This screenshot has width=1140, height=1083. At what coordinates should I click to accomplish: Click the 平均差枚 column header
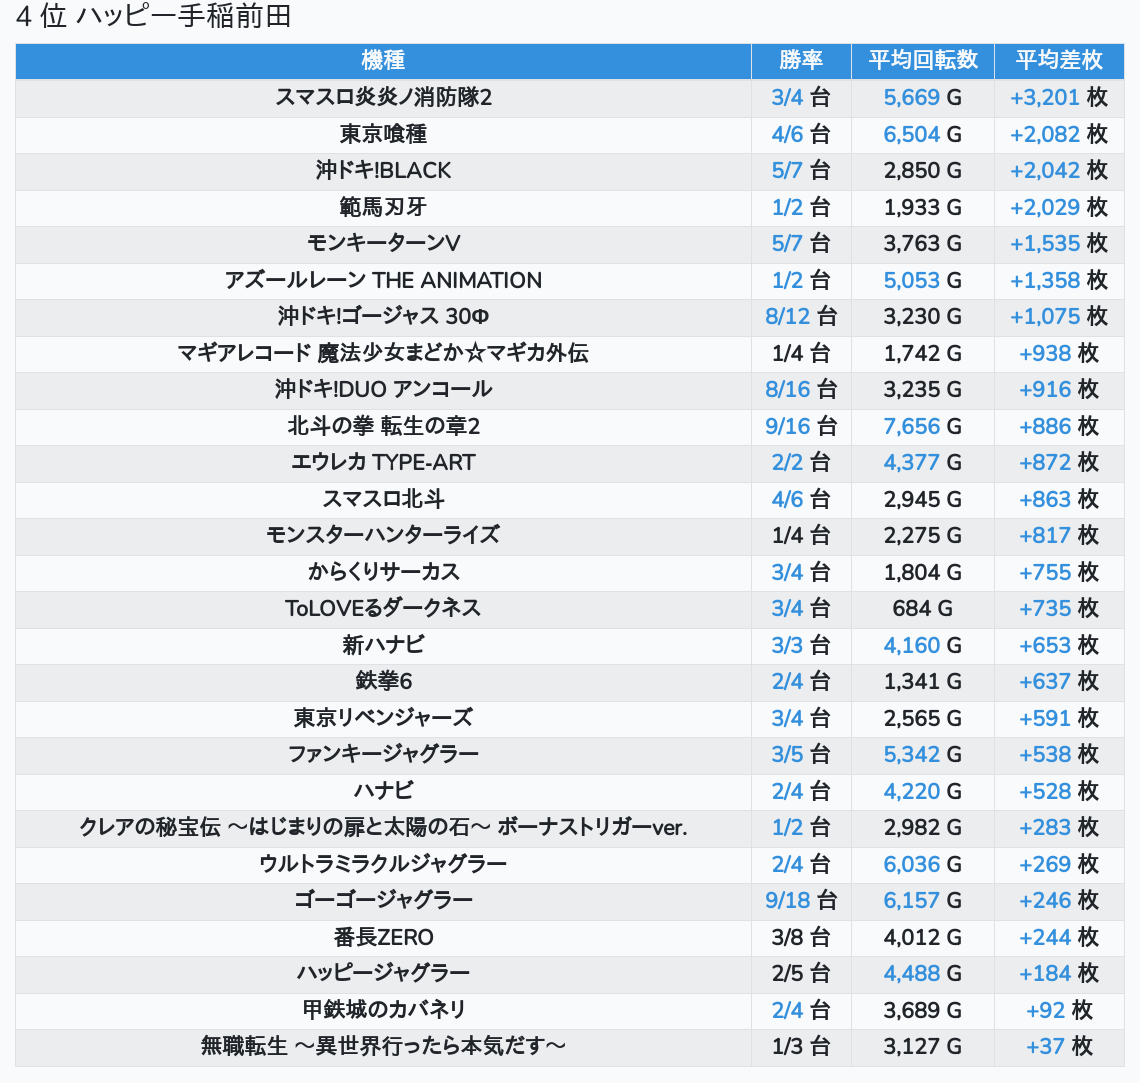[1058, 61]
